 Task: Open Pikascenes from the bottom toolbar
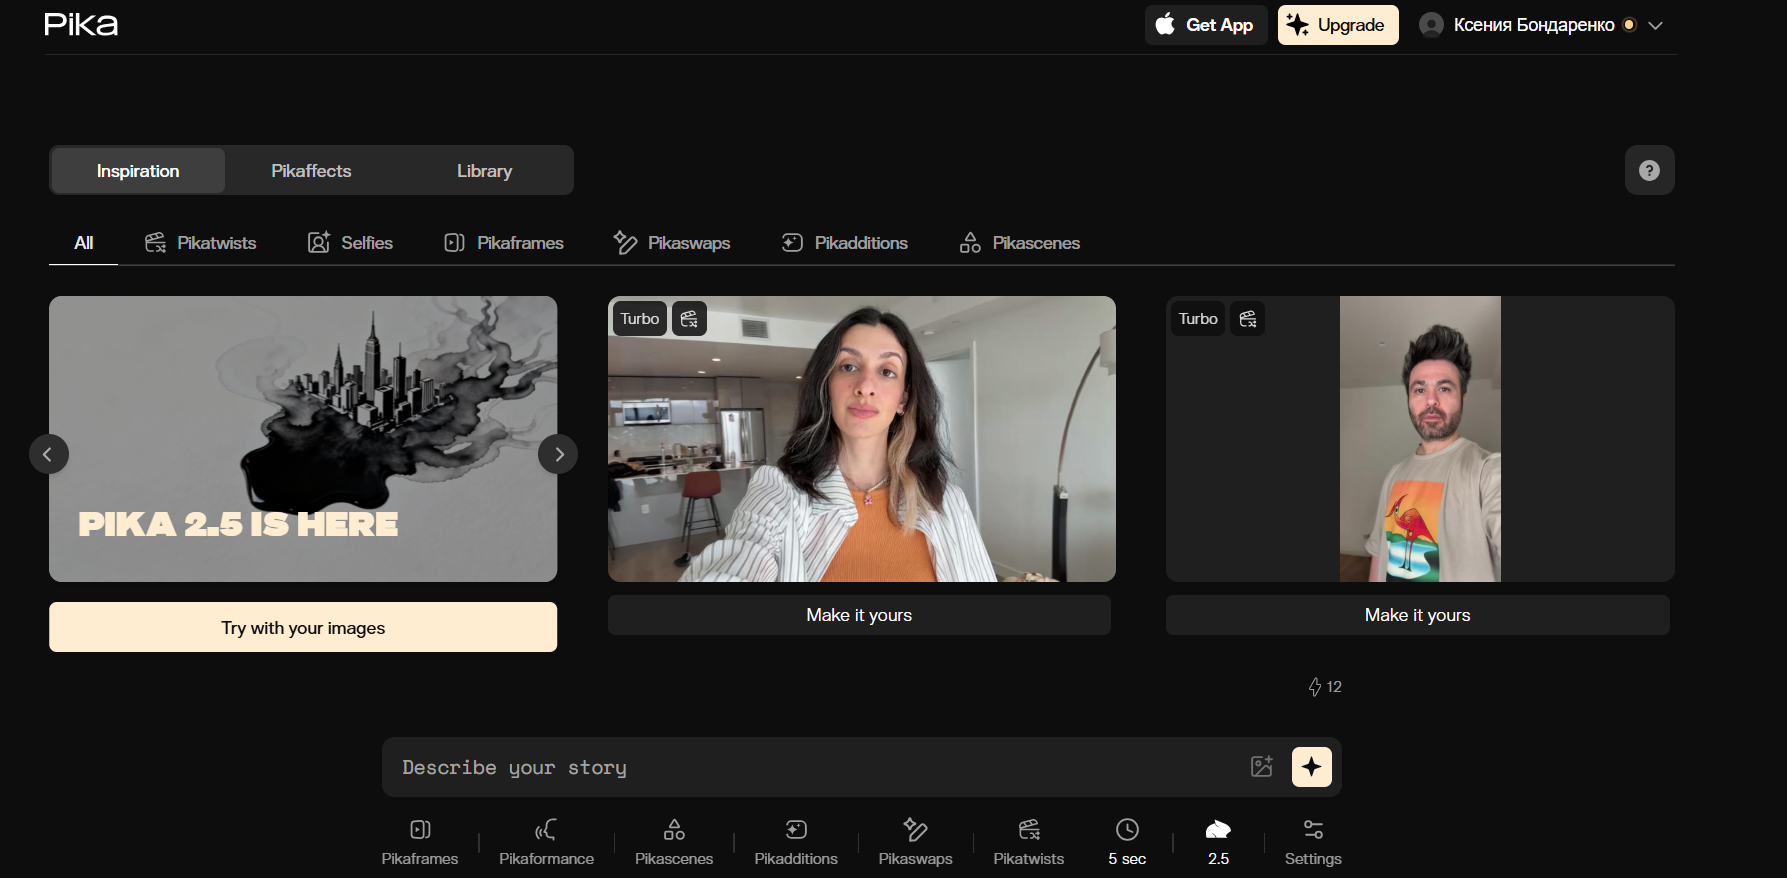[x=674, y=842]
